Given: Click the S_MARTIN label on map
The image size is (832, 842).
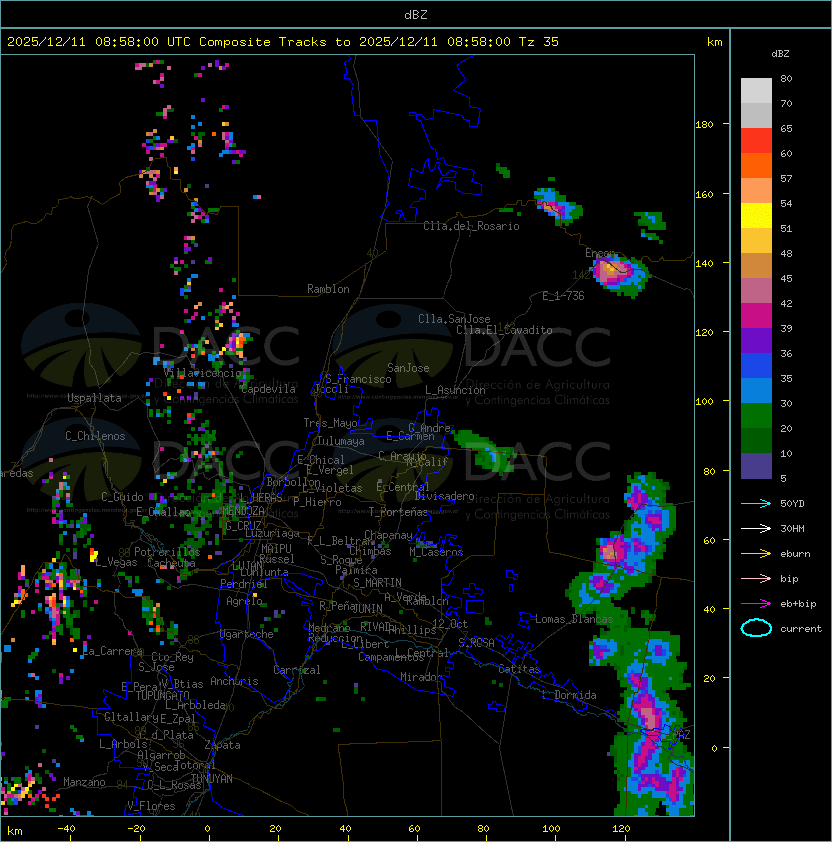Looking at the screenshot, I should pyautogui.click(x=377, y=583).
